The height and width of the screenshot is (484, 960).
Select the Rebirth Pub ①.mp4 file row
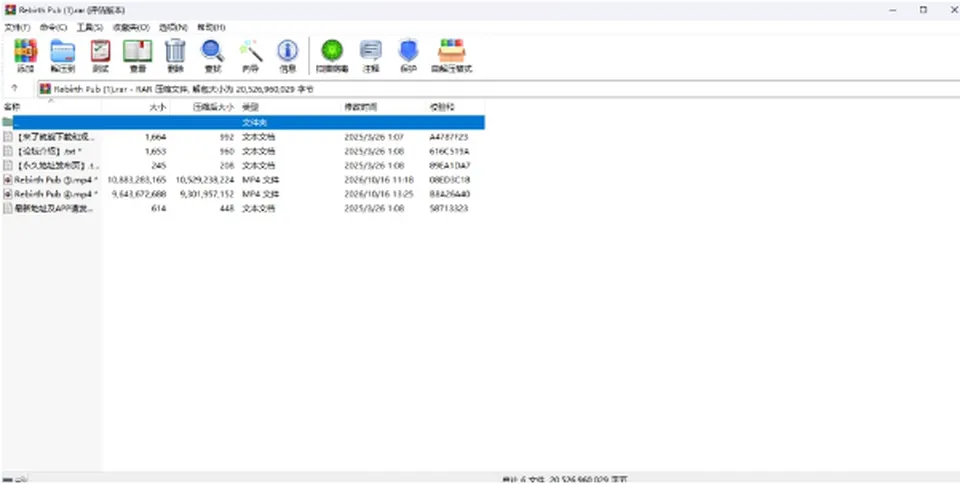tap(243, 180)
